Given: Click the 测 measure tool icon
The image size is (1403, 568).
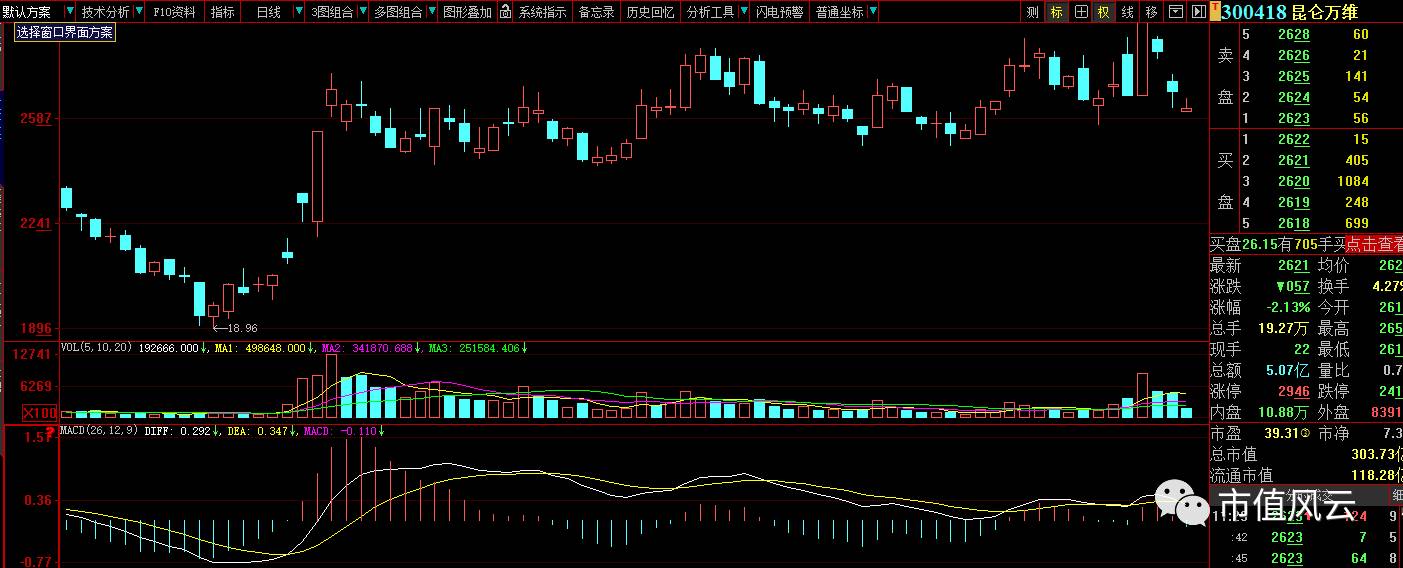Looking at the screenshot, I should 1033,12.
